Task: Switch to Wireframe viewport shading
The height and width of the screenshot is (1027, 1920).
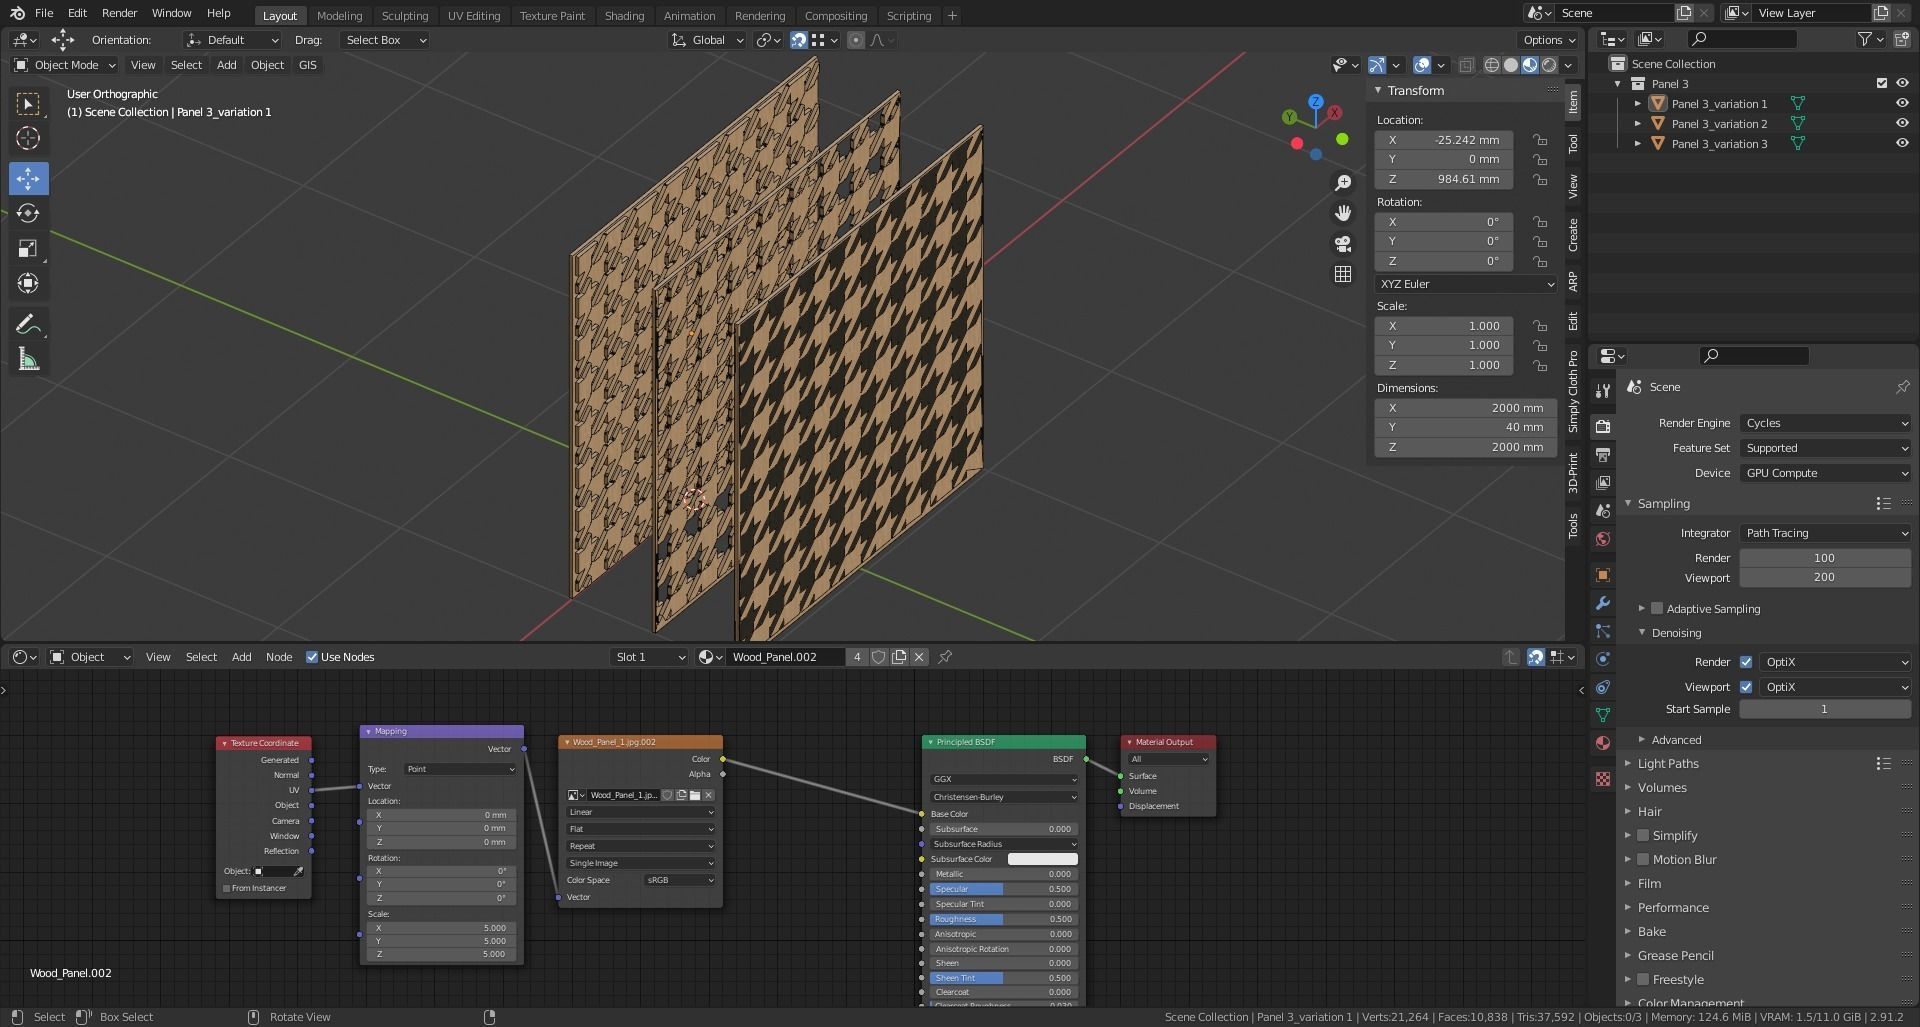Action: (1491, 65)
